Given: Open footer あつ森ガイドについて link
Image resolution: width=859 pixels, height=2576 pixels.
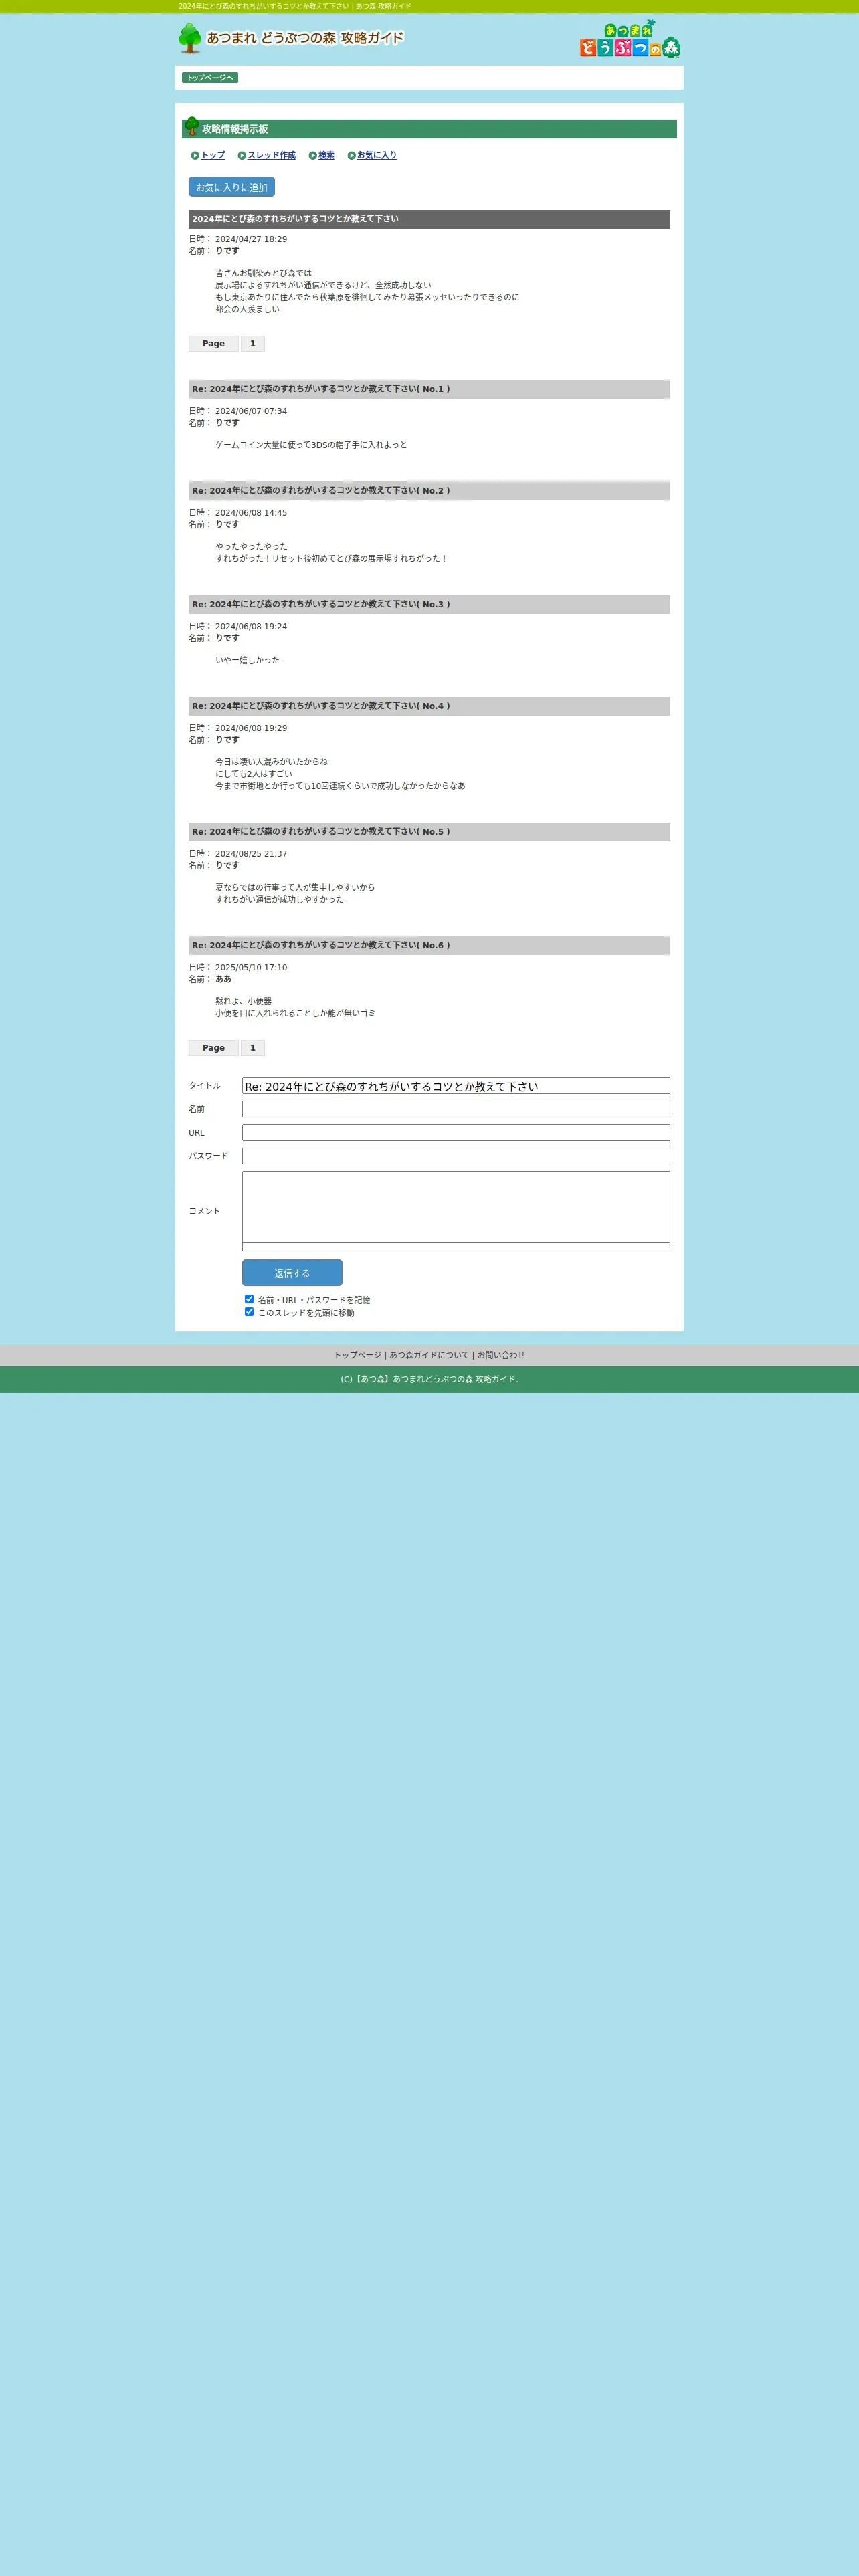Looking at the screenshot, I should click(x=429, y=1356).
